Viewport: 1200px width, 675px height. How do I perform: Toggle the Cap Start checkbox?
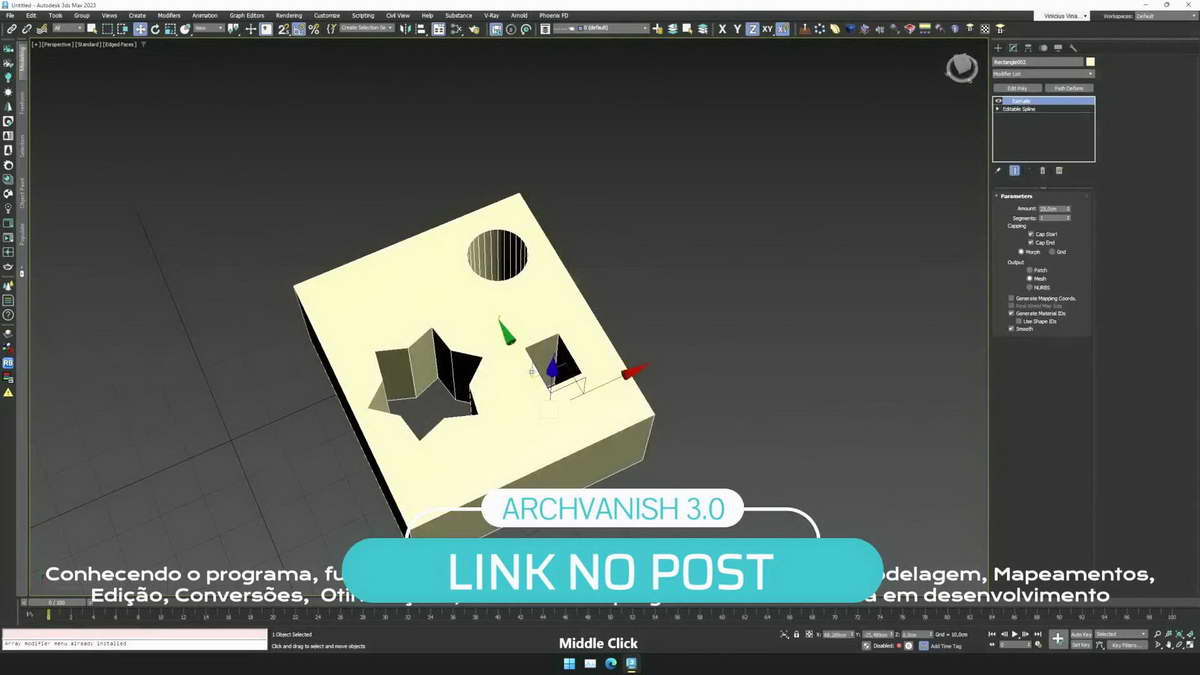coord(1030,234)
